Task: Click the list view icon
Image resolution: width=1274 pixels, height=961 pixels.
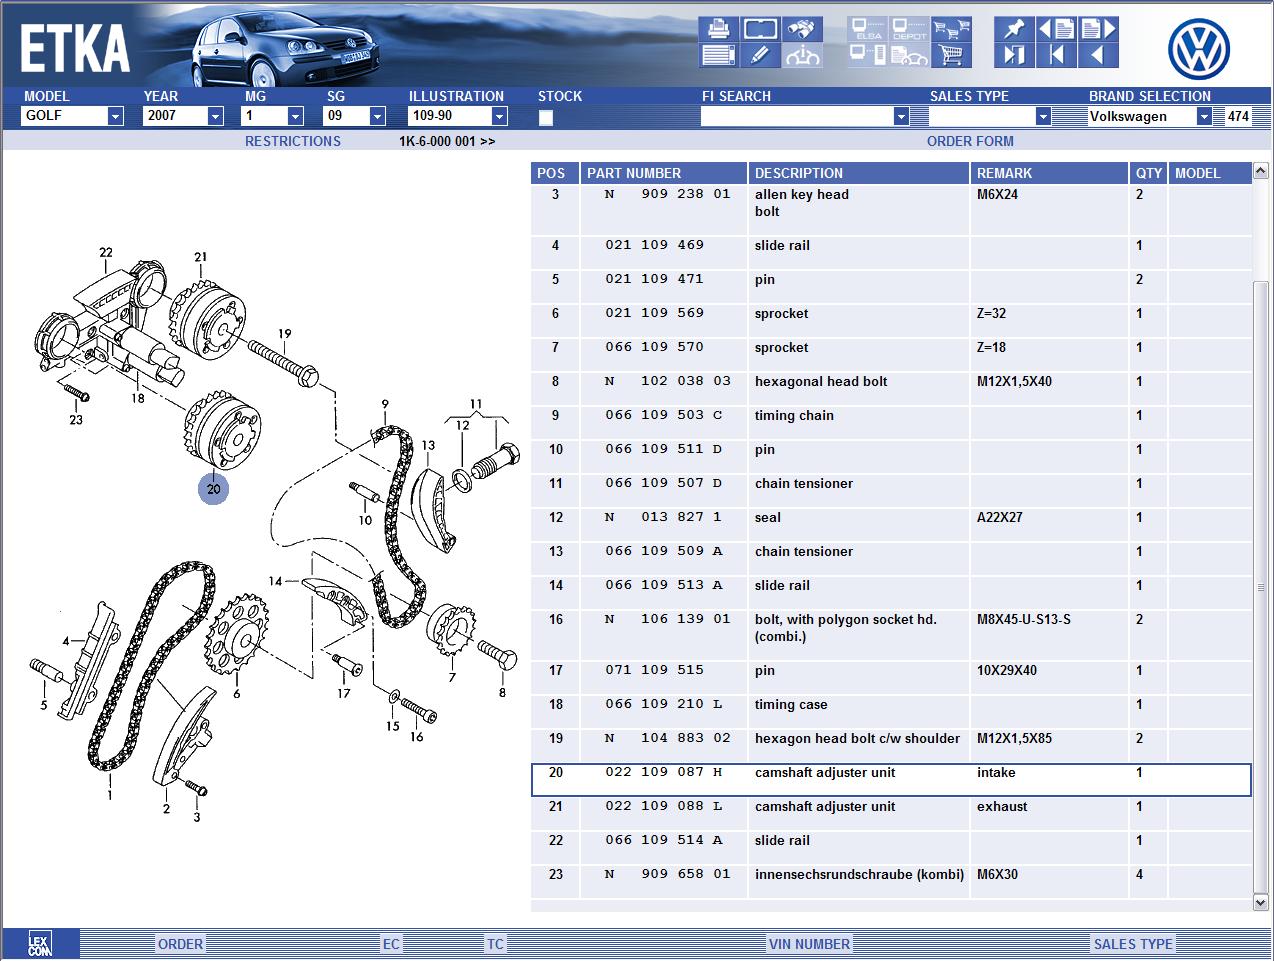Action: pos(718,55)
